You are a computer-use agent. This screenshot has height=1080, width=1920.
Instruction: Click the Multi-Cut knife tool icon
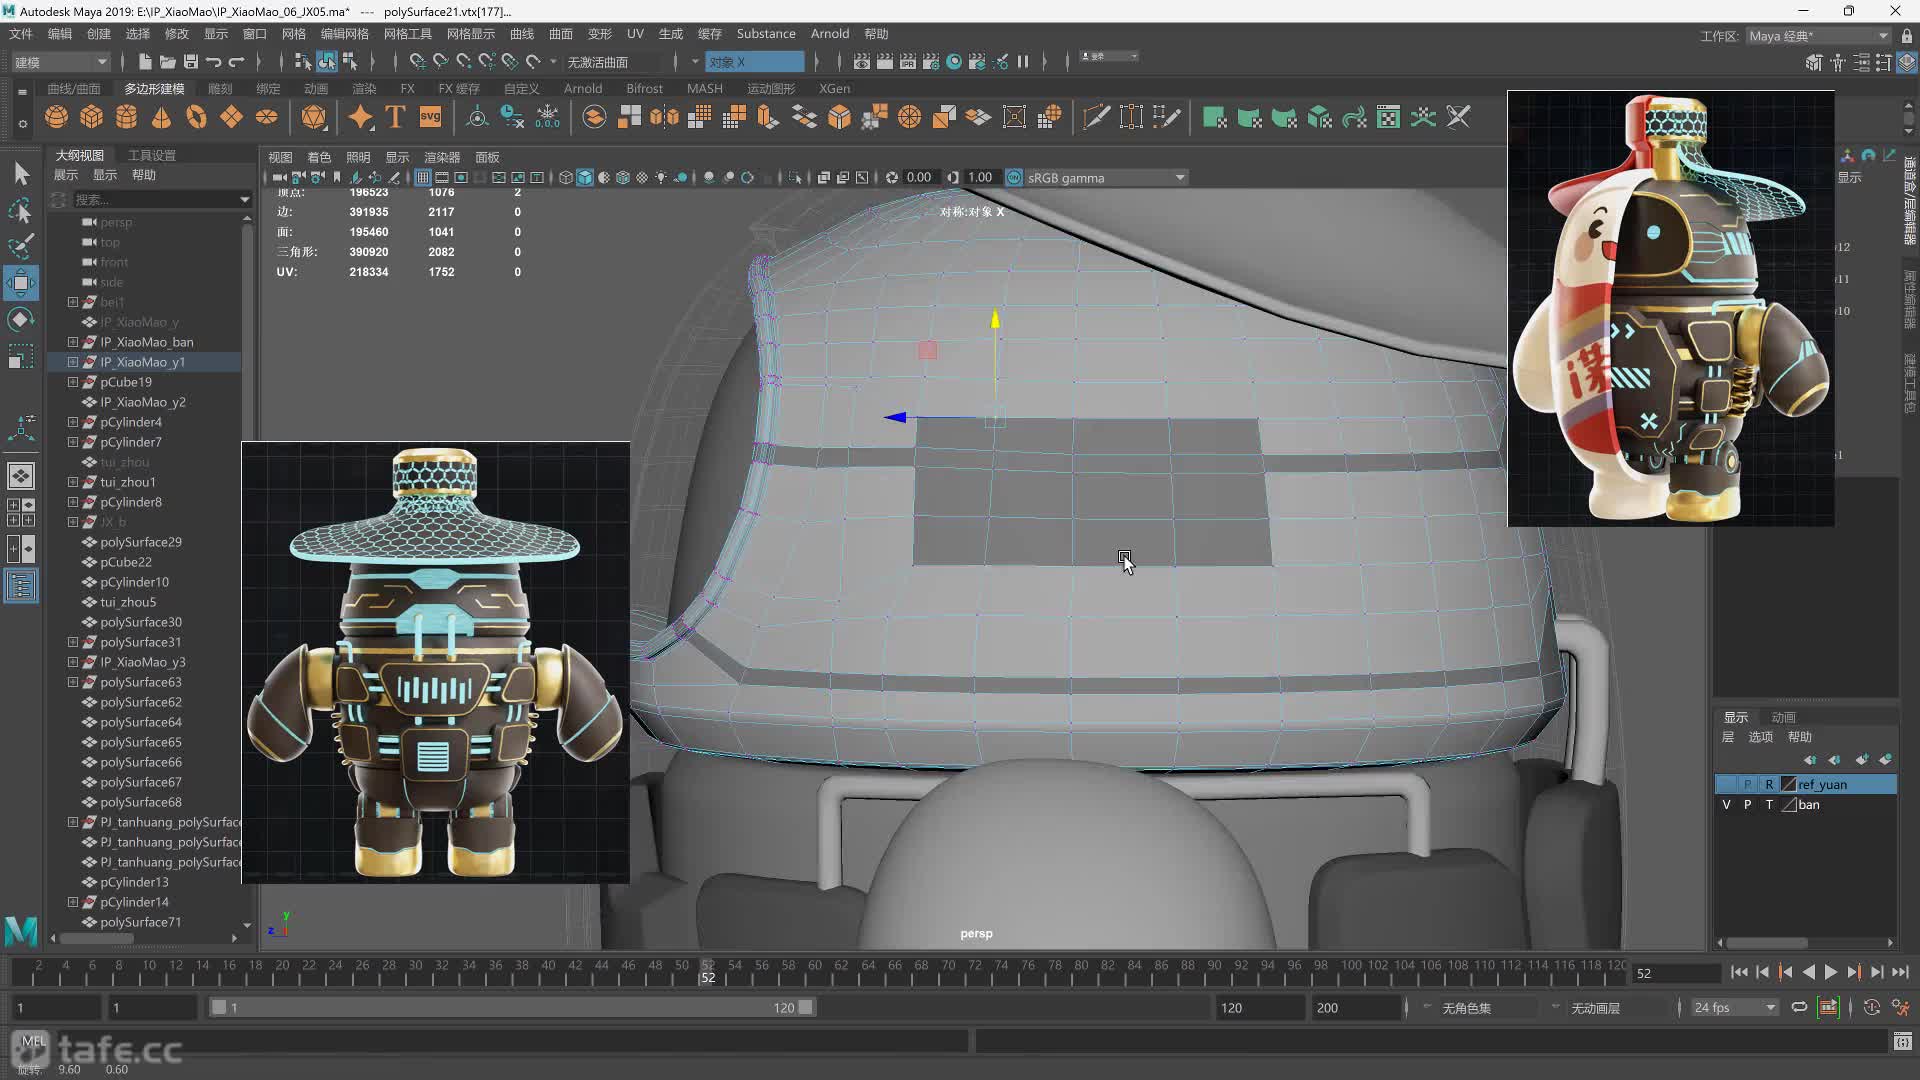pos(1096,117)
